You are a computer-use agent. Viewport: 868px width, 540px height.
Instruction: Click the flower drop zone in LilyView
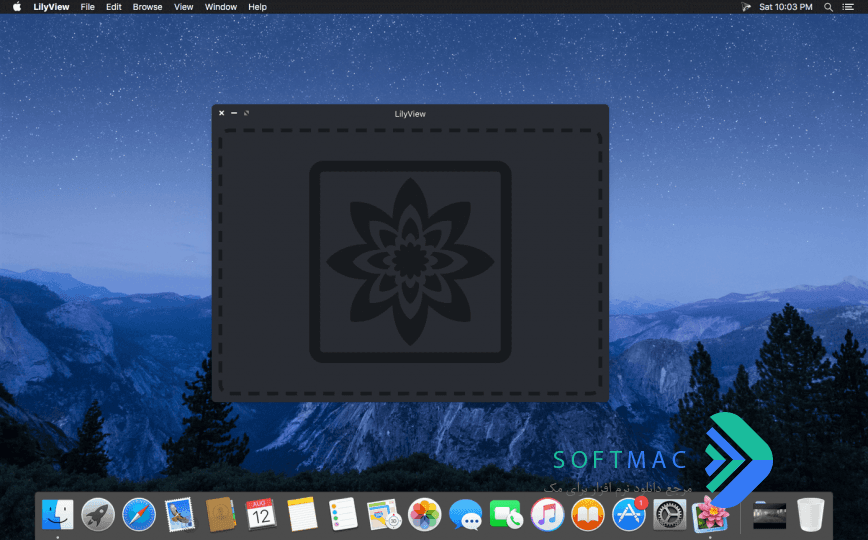(x=410, y=262)
